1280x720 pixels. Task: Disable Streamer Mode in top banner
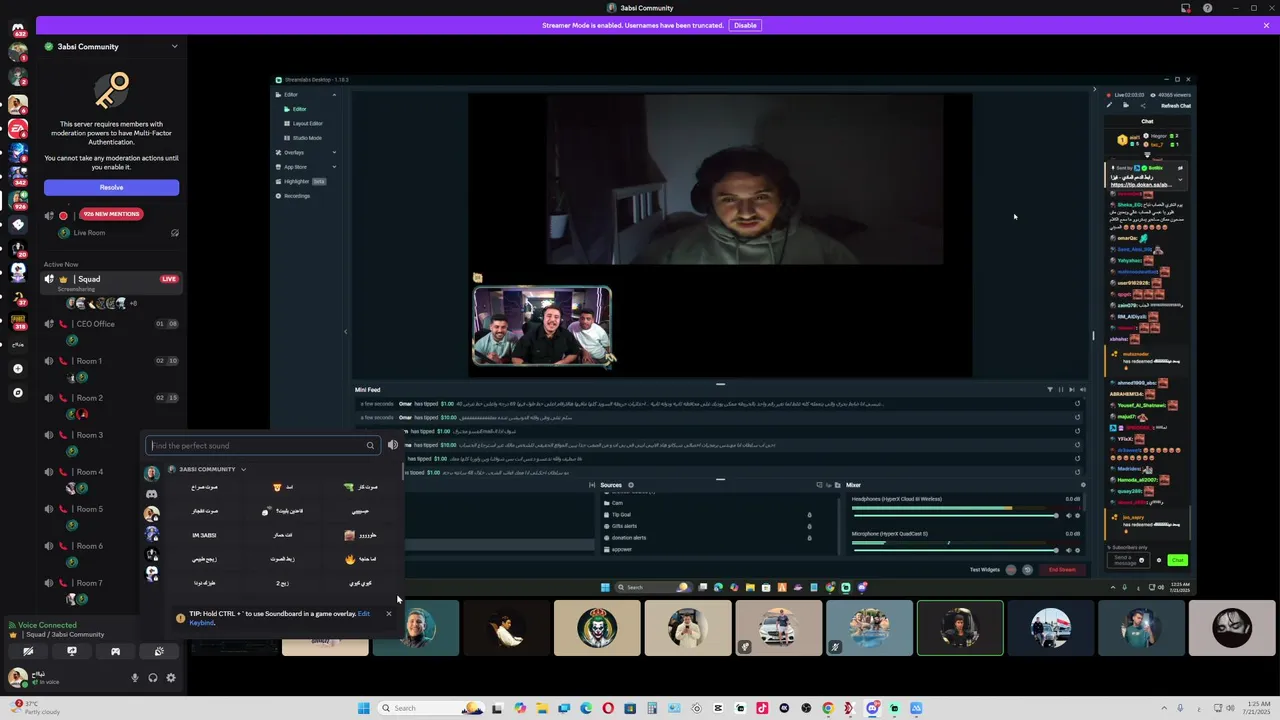[745, 25]
